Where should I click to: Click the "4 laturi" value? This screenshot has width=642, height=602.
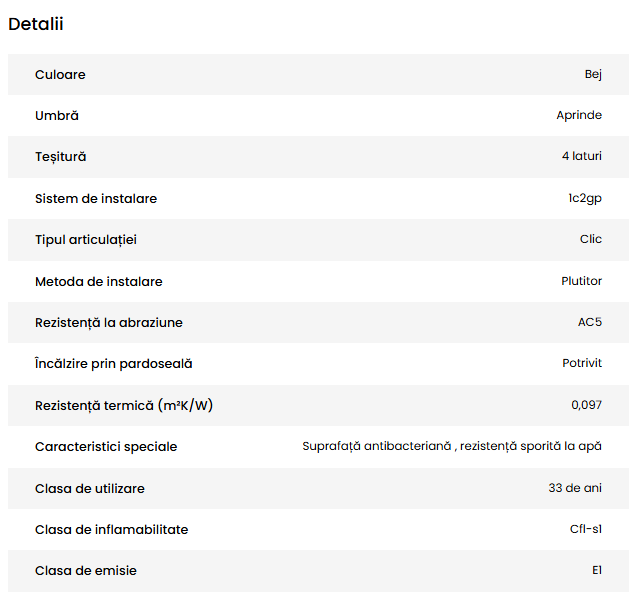[x=582, y=157]
